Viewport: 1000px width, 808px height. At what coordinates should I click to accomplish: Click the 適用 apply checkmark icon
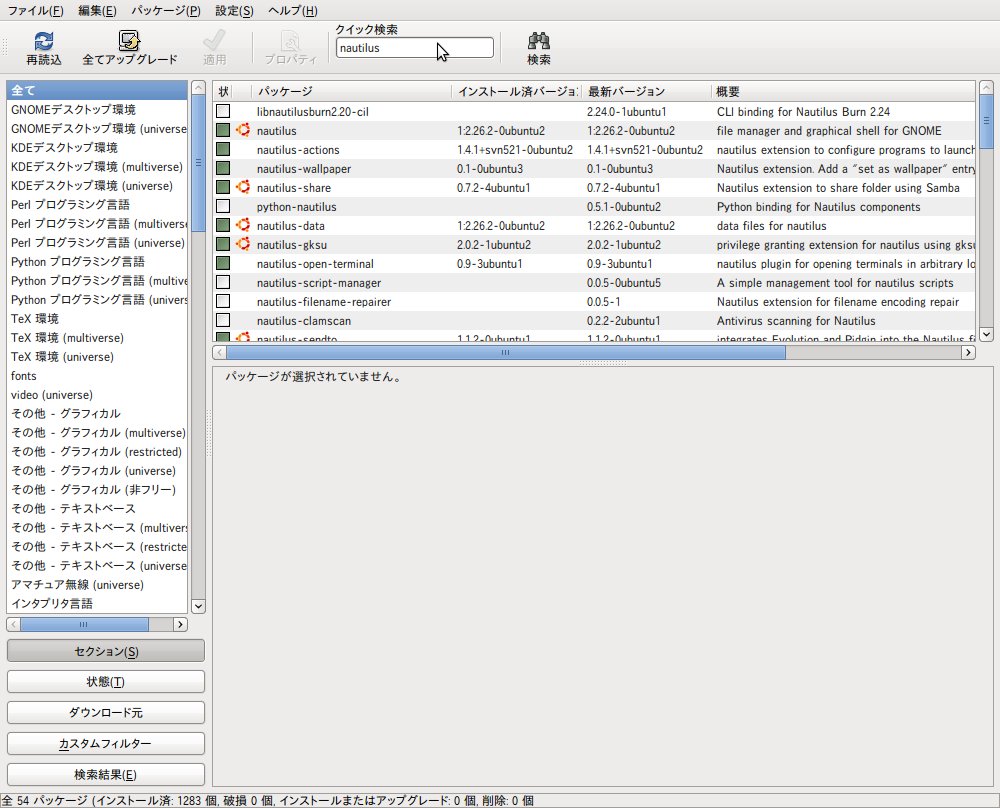point(214,41)
